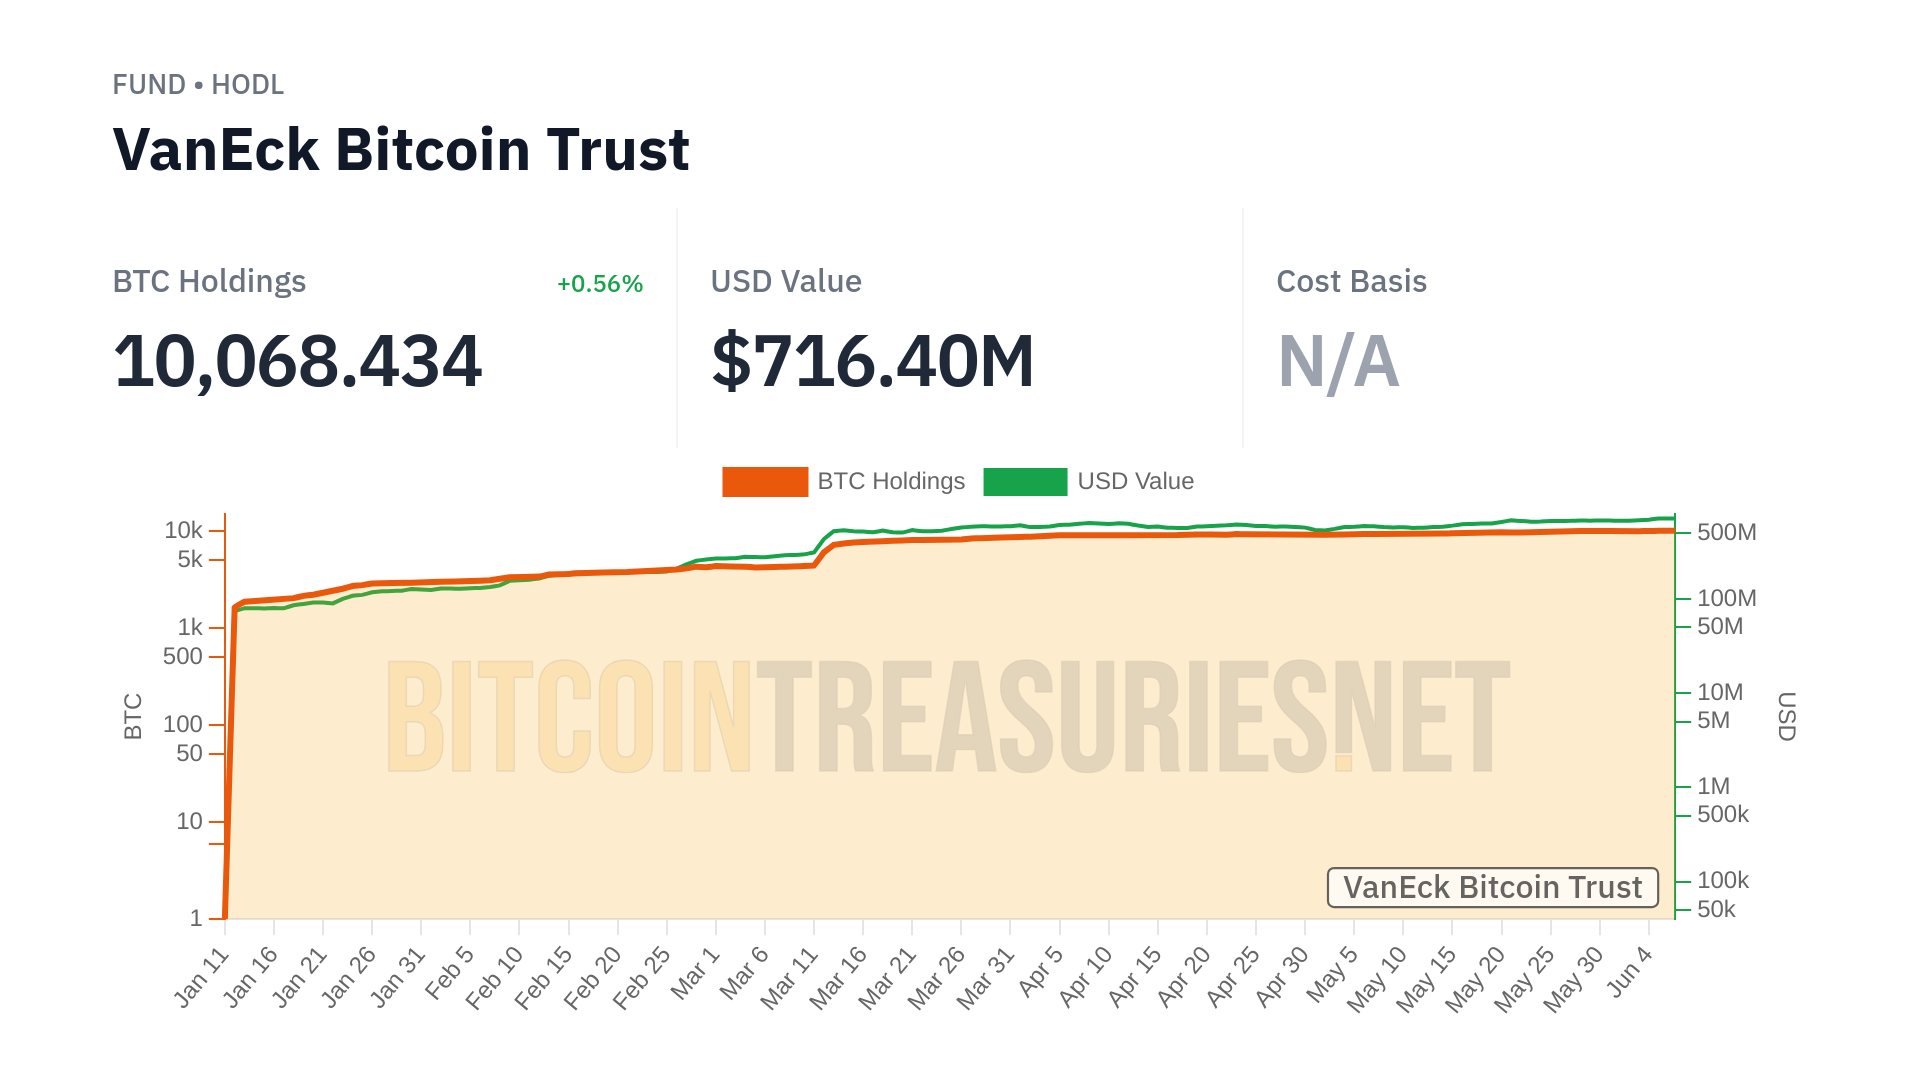This screenshot has height=1080, width=1920.
Task: Toggle the BTC Holdings series legend label
Action: (891, 482)
